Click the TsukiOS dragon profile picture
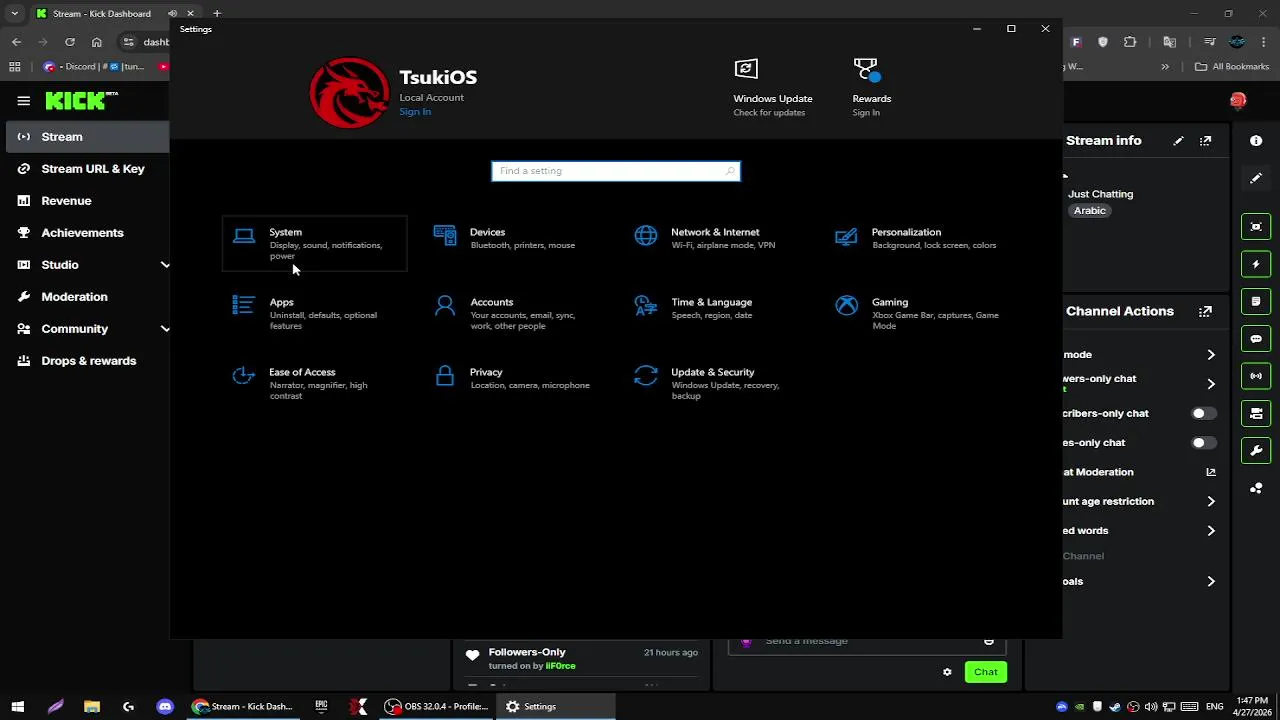Screen dimensions: 1280x720 pyautogui.click(x=350, y=93)
